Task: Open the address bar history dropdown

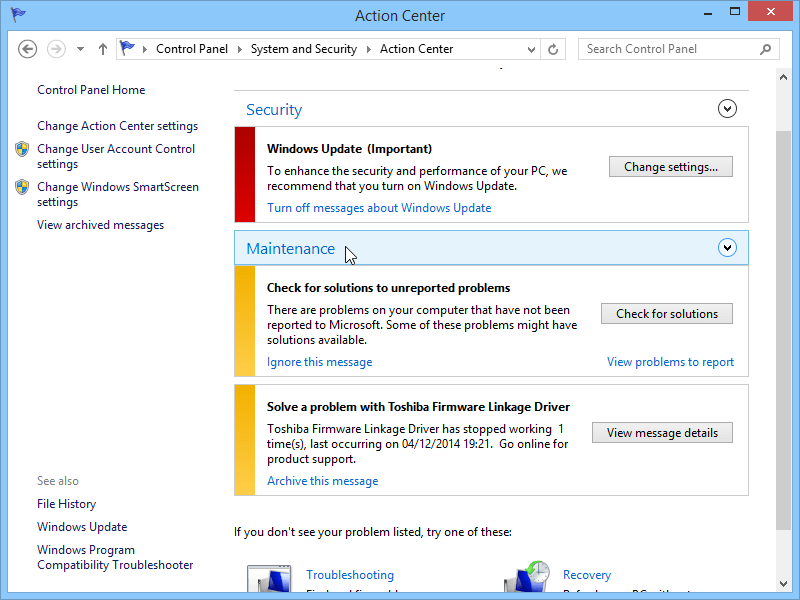Action: (531, 49)
